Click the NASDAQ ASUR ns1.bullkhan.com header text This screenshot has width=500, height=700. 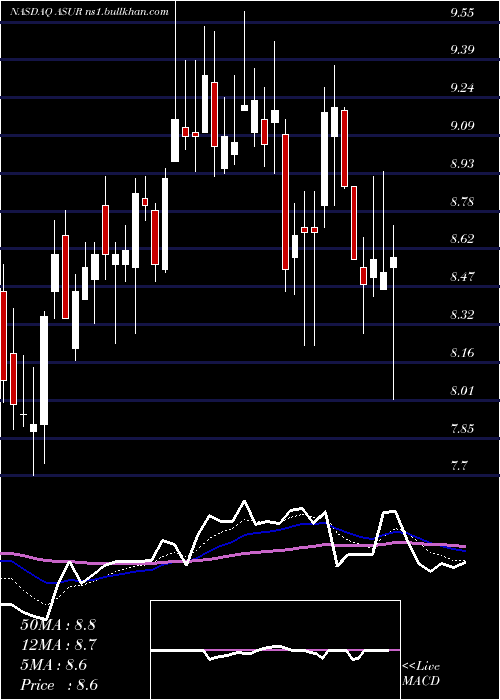point(90,12)
